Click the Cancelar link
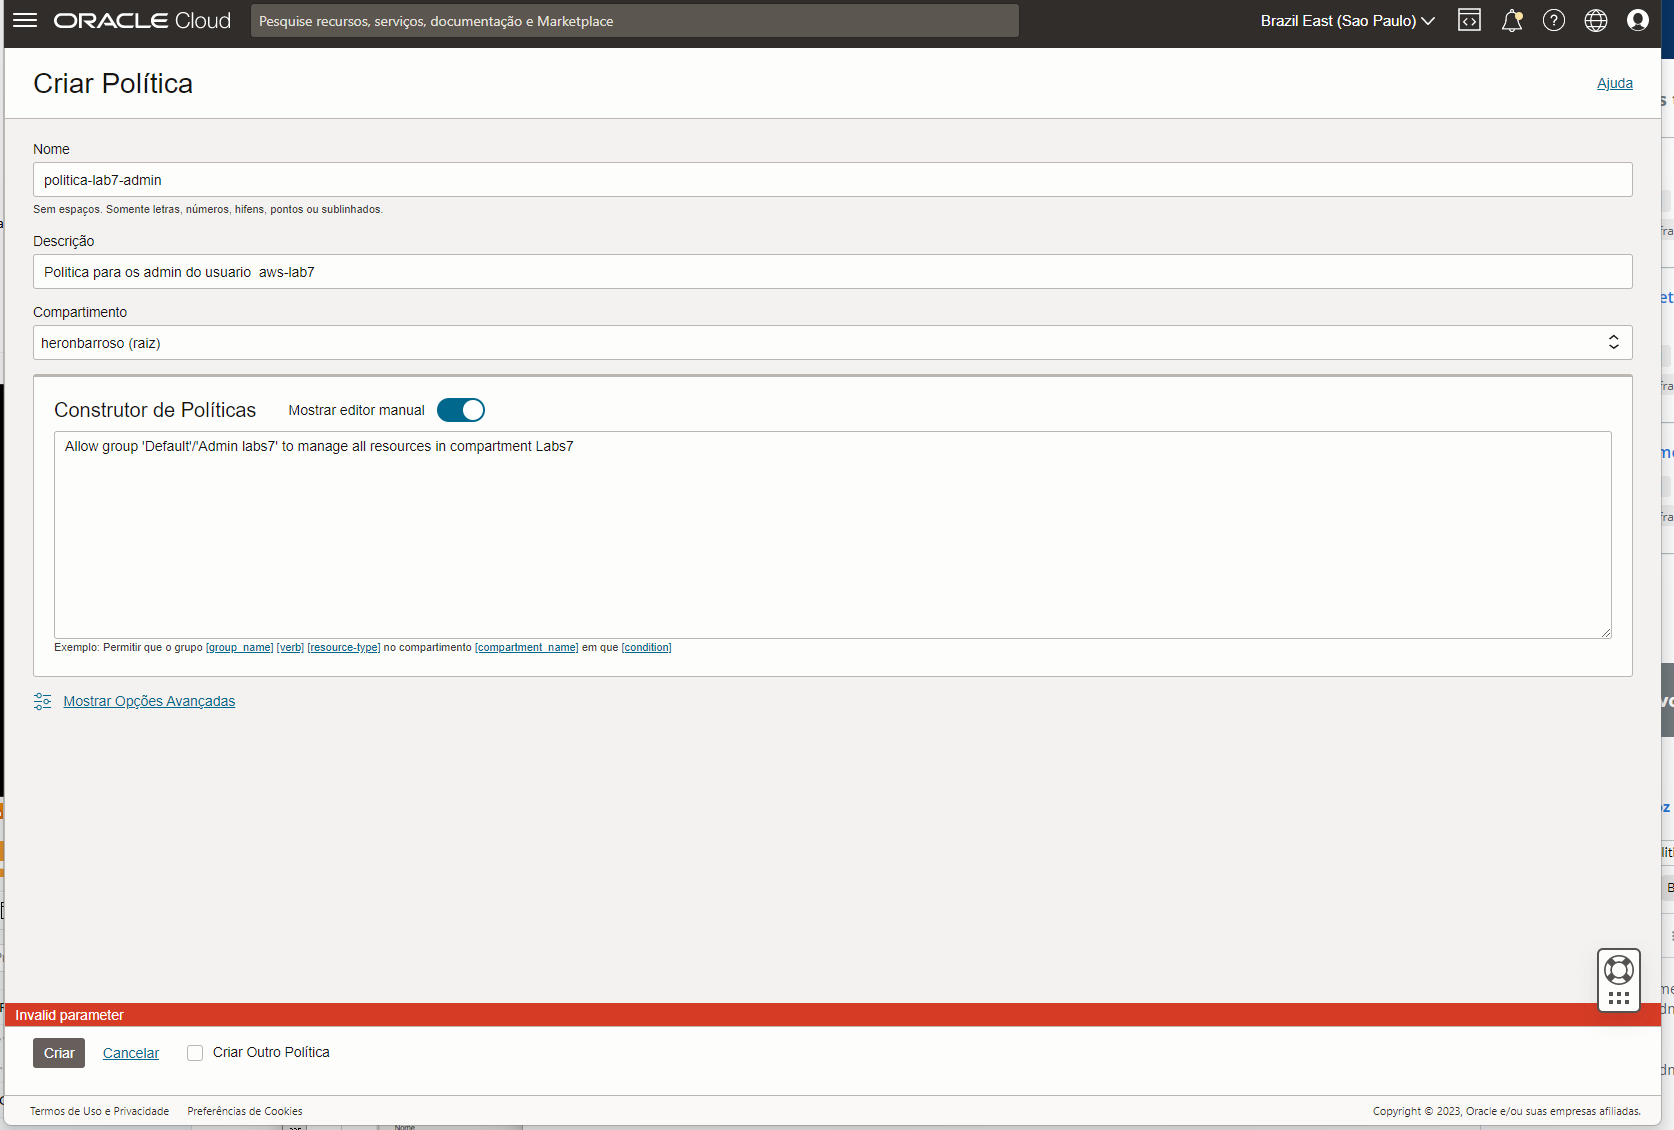 click(x=131, y=1053)
